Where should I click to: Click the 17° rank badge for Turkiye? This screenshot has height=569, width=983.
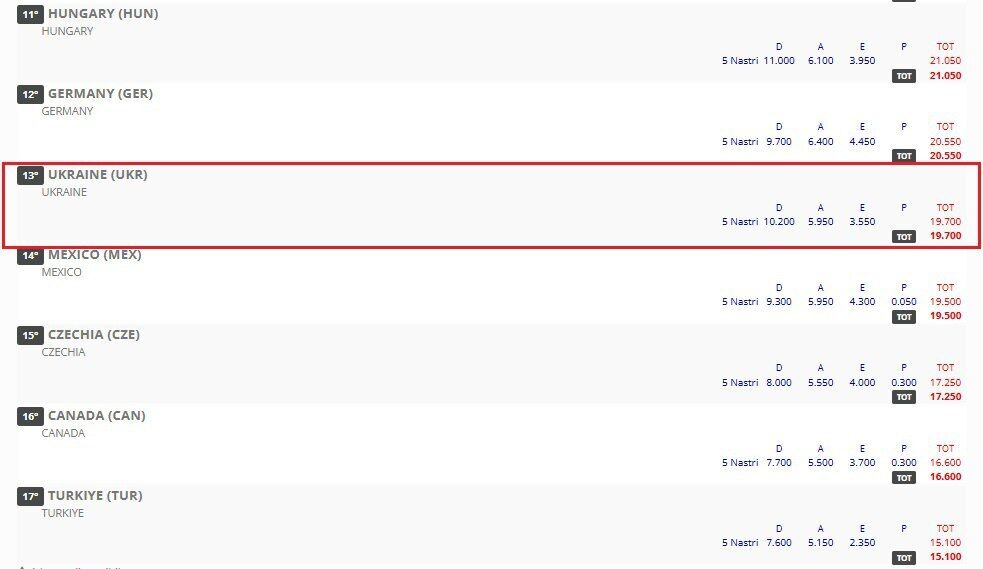[x=30, y=496]
